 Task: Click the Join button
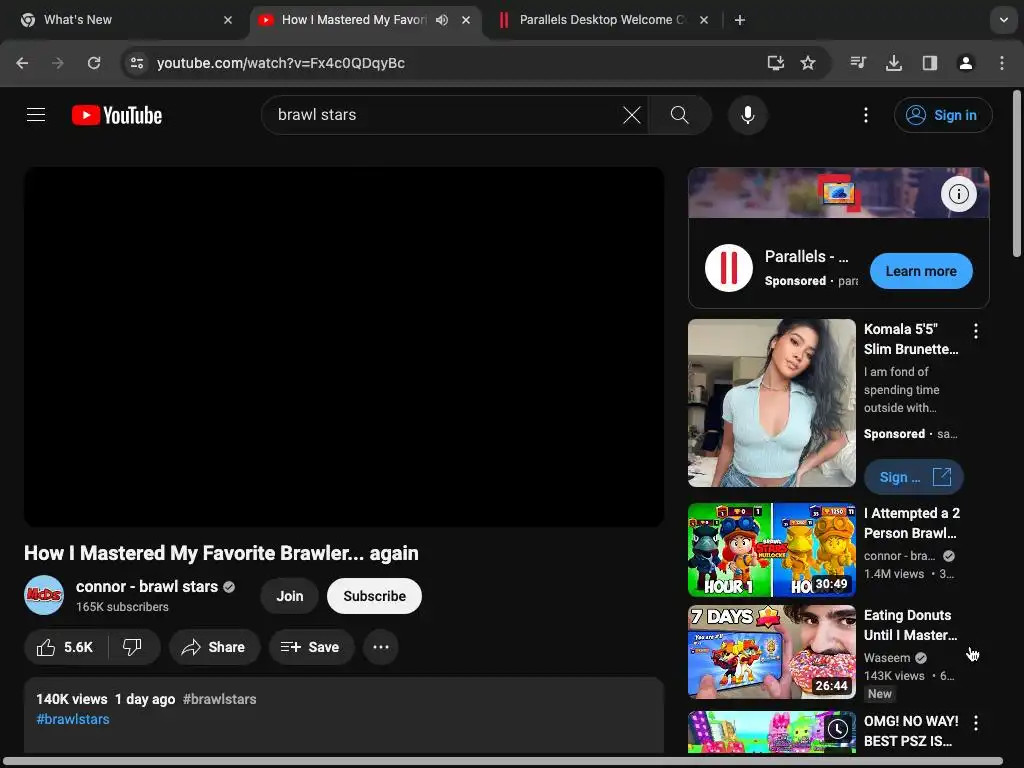(289, 596)
